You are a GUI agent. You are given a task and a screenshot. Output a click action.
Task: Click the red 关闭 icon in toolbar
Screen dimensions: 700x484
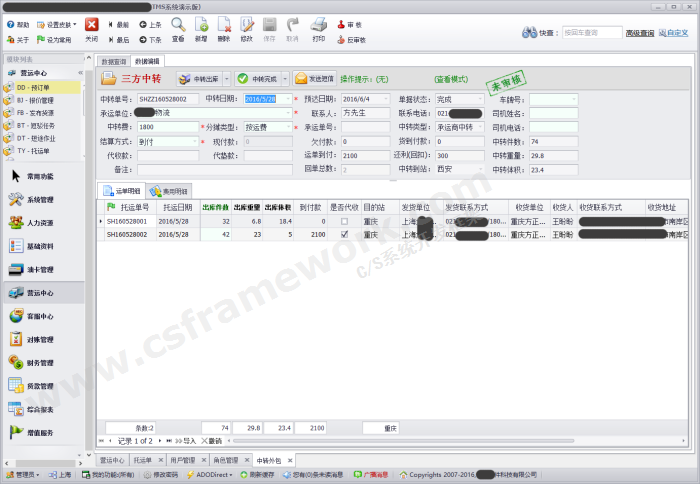(x=91, y=27)
